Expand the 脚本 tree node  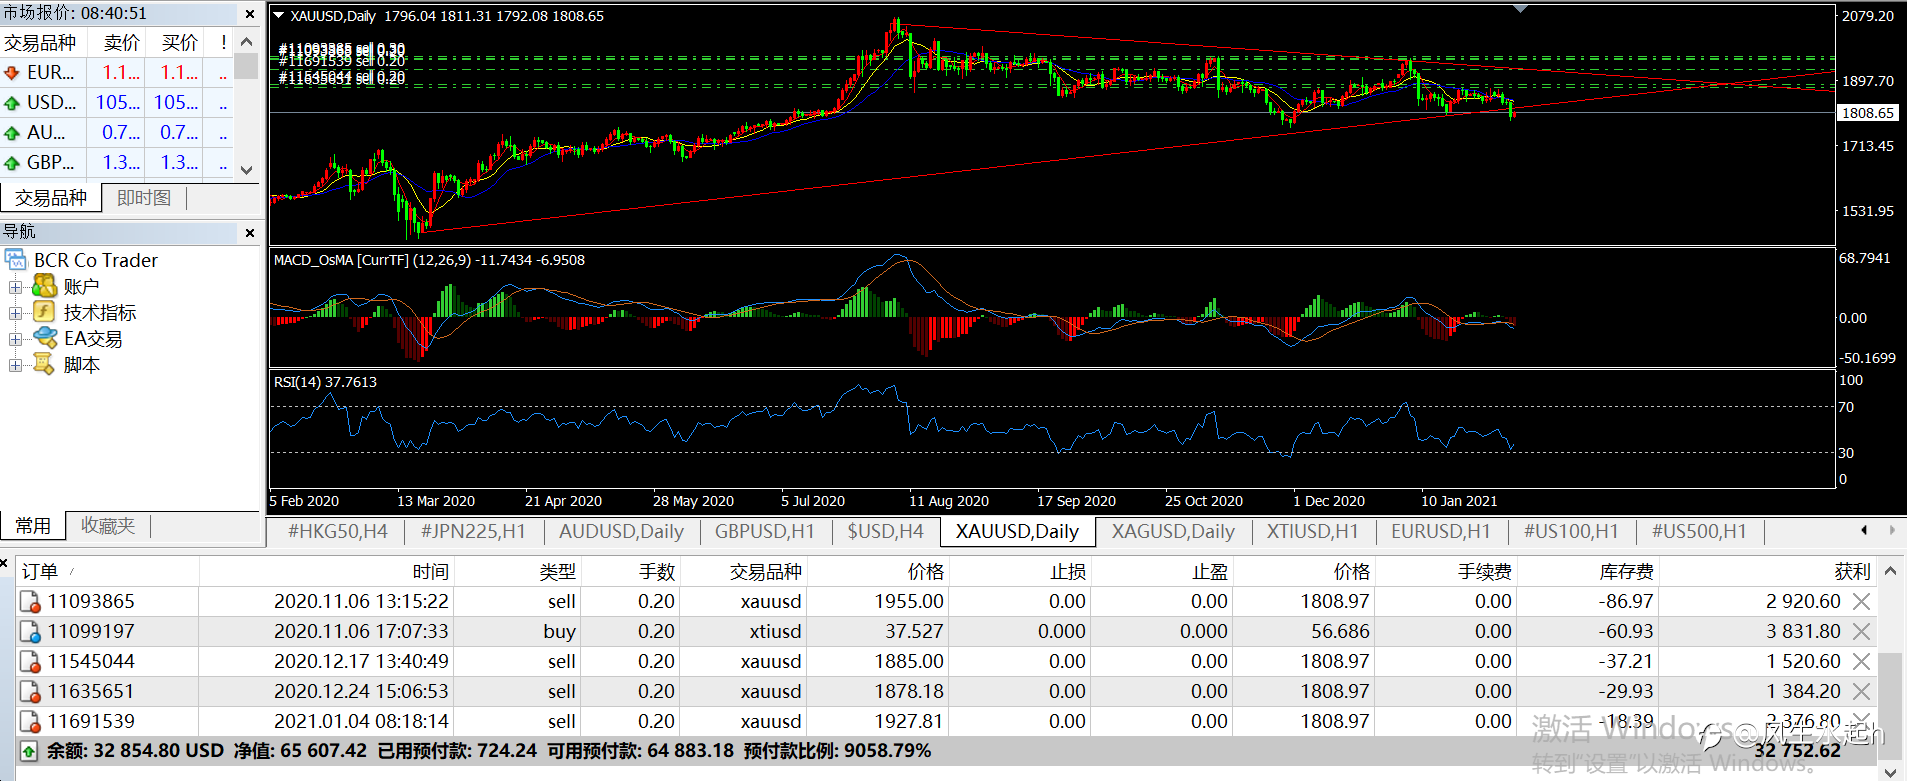click(x=15, y=365)
